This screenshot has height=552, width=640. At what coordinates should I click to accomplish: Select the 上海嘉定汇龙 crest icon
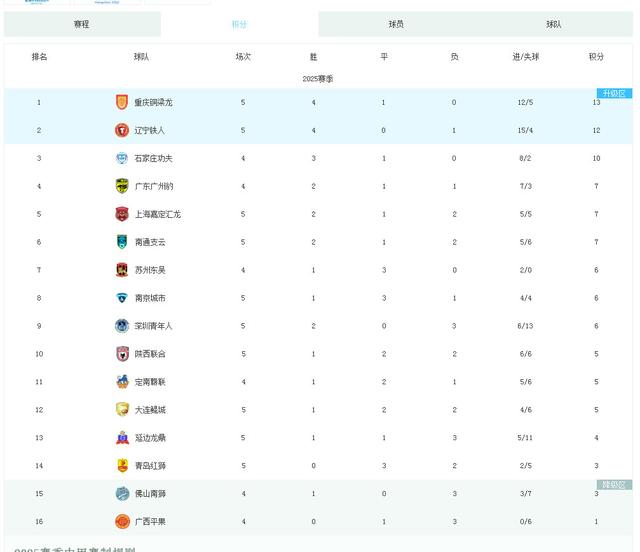point(122,214)
